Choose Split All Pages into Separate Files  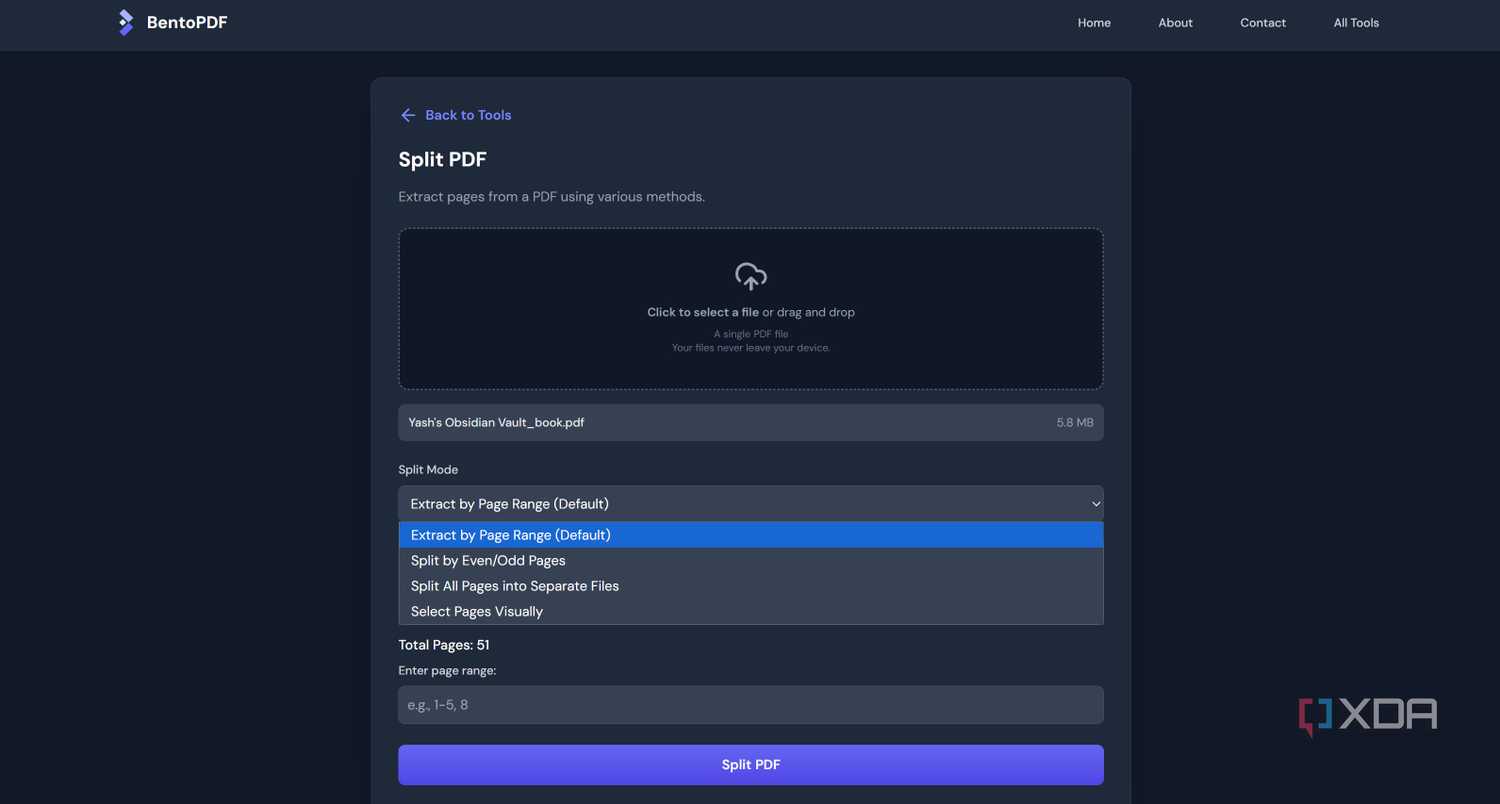point(751,586)
